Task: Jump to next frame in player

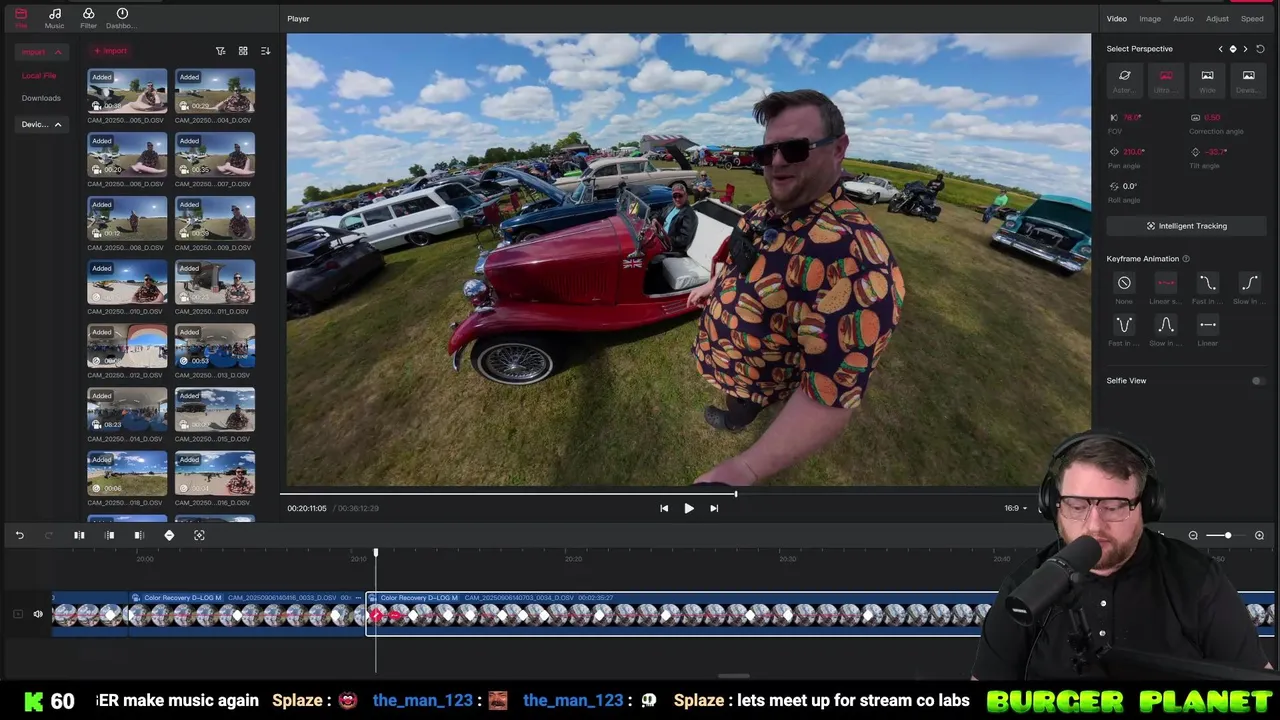Action: pyautogui.click(x=714, y=508)
